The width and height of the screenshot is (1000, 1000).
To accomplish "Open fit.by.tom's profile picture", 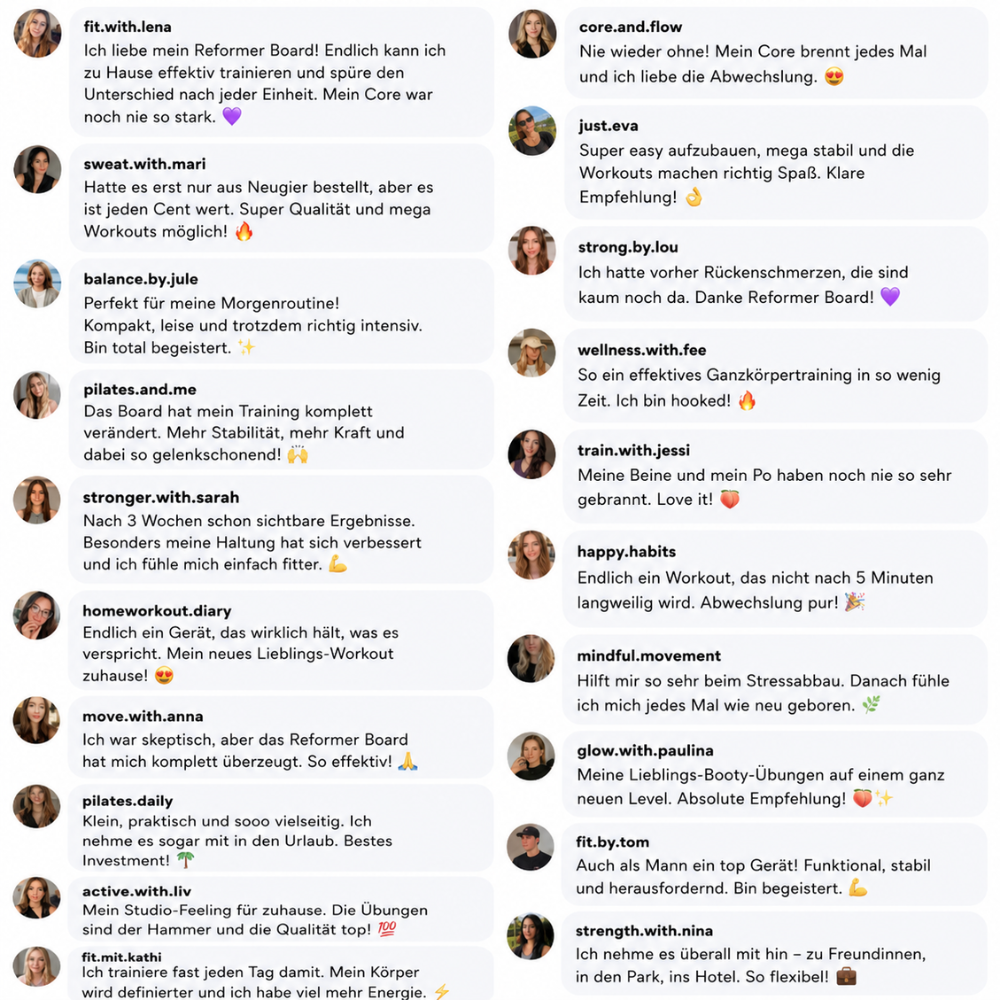I will tap(531, 847).
